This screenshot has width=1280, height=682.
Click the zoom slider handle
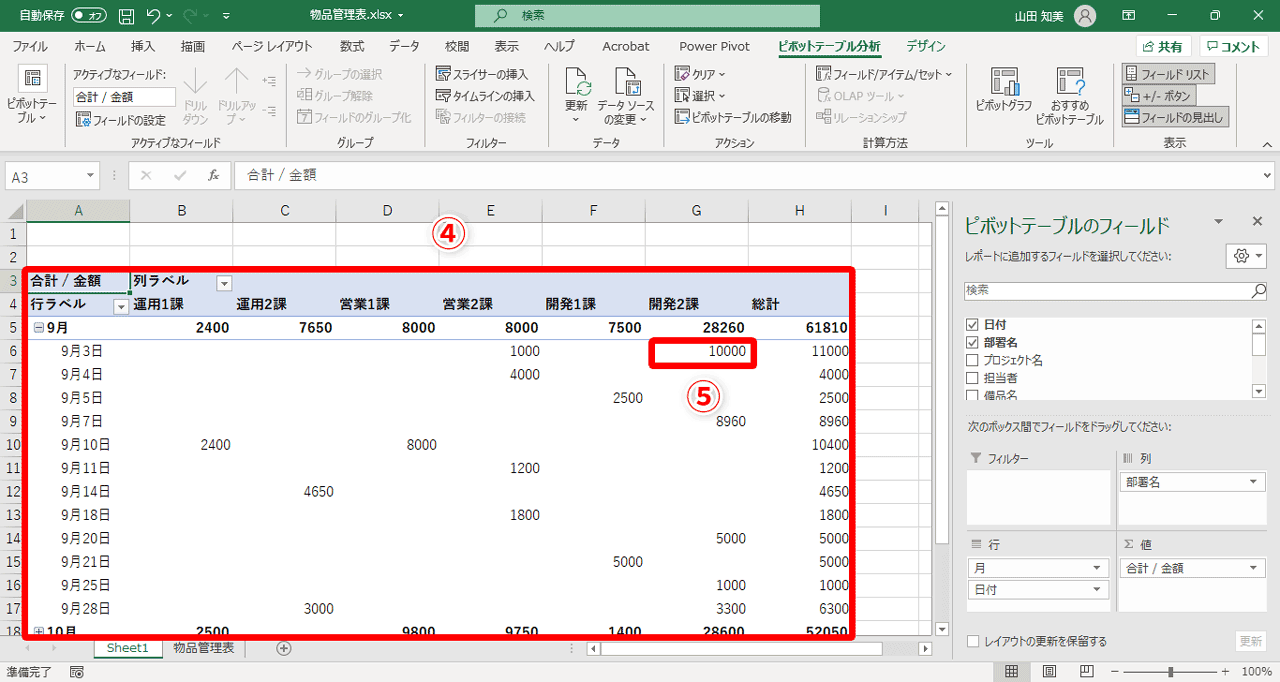point(1171,672)
